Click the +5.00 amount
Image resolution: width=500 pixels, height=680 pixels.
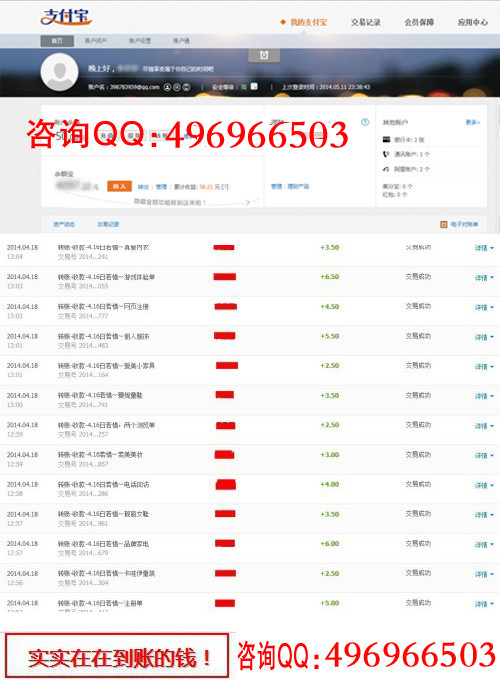point(330,603)
